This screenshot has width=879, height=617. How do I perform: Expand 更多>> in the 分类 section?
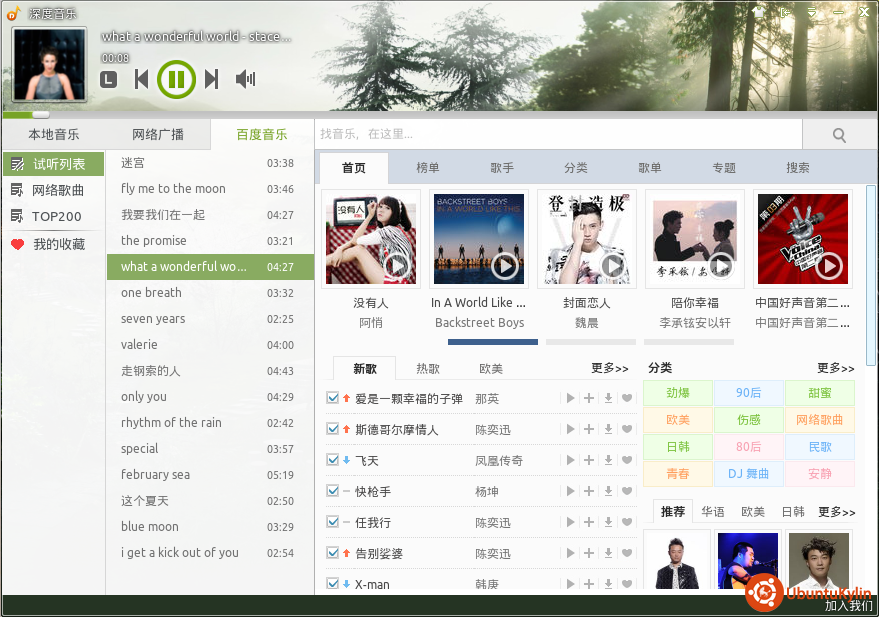click(836, 368)
